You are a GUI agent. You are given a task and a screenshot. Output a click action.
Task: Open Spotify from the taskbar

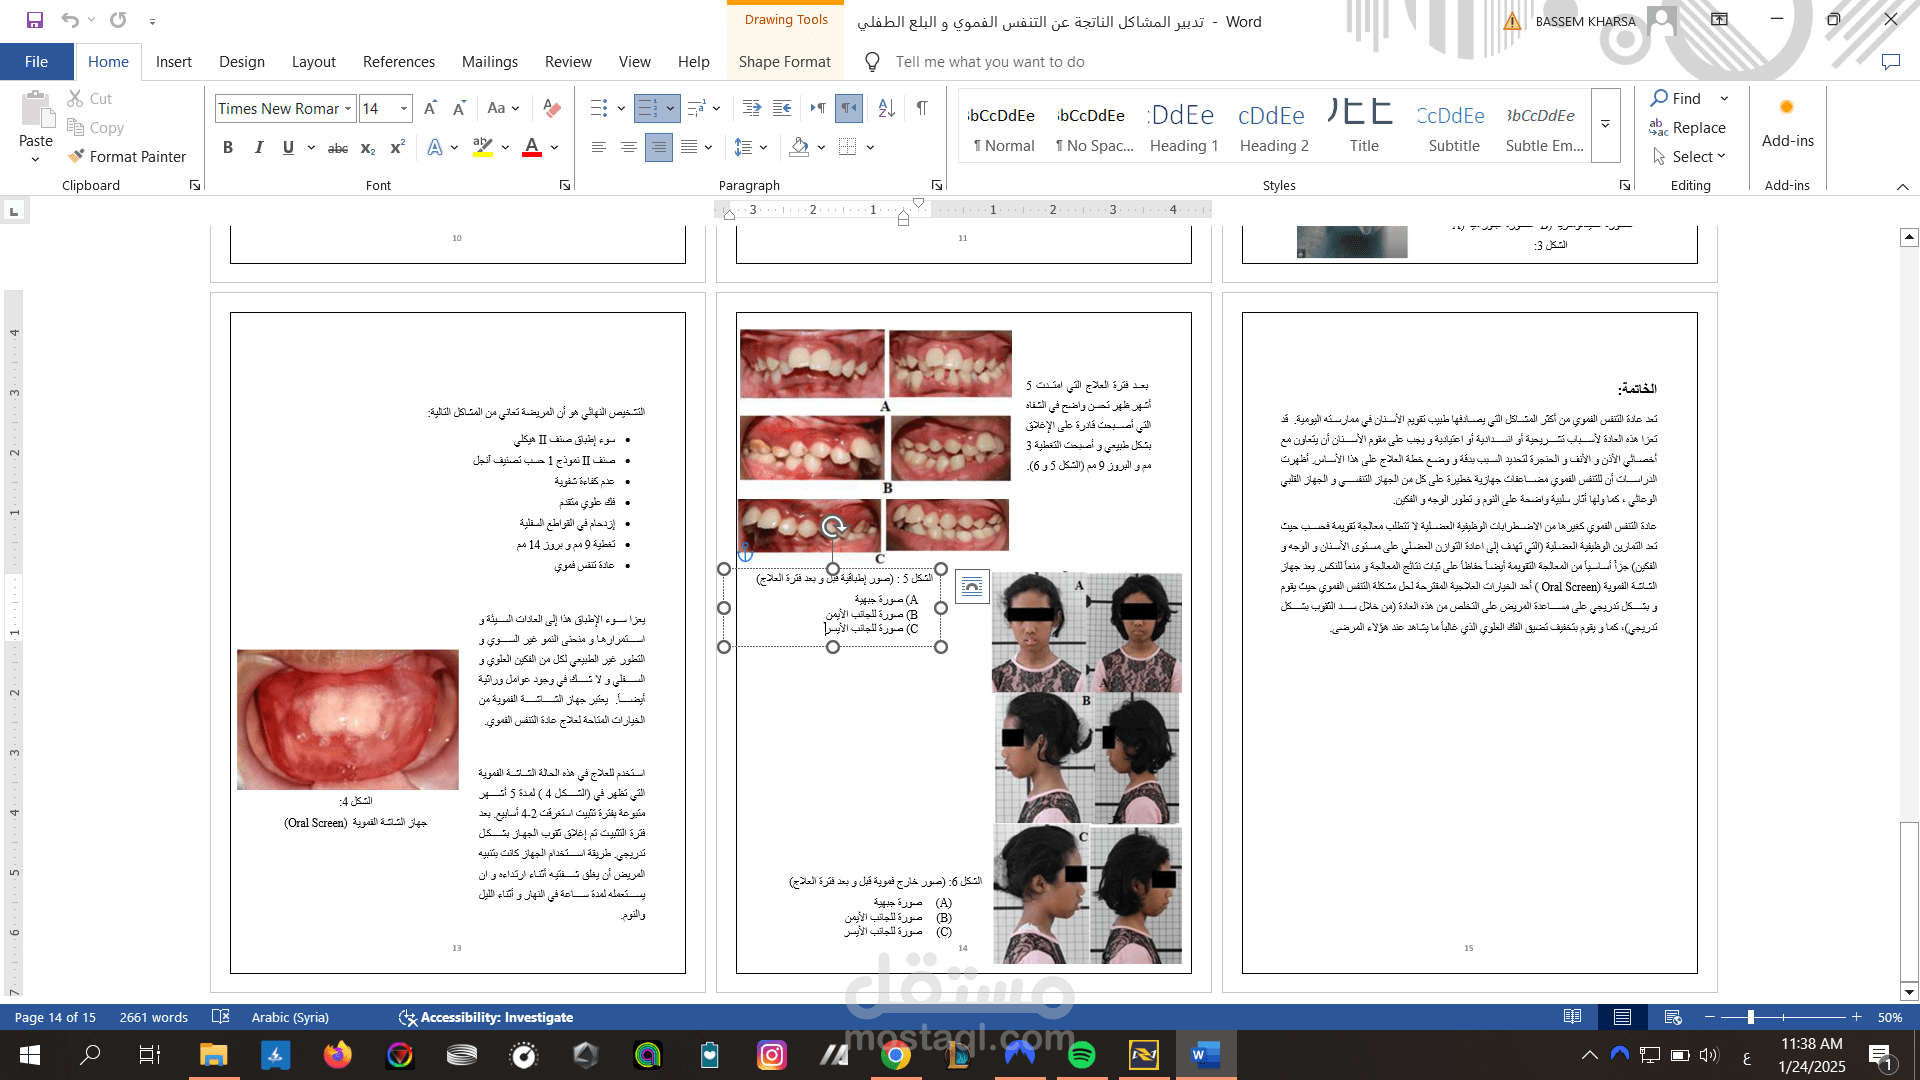point(1081,1055)
